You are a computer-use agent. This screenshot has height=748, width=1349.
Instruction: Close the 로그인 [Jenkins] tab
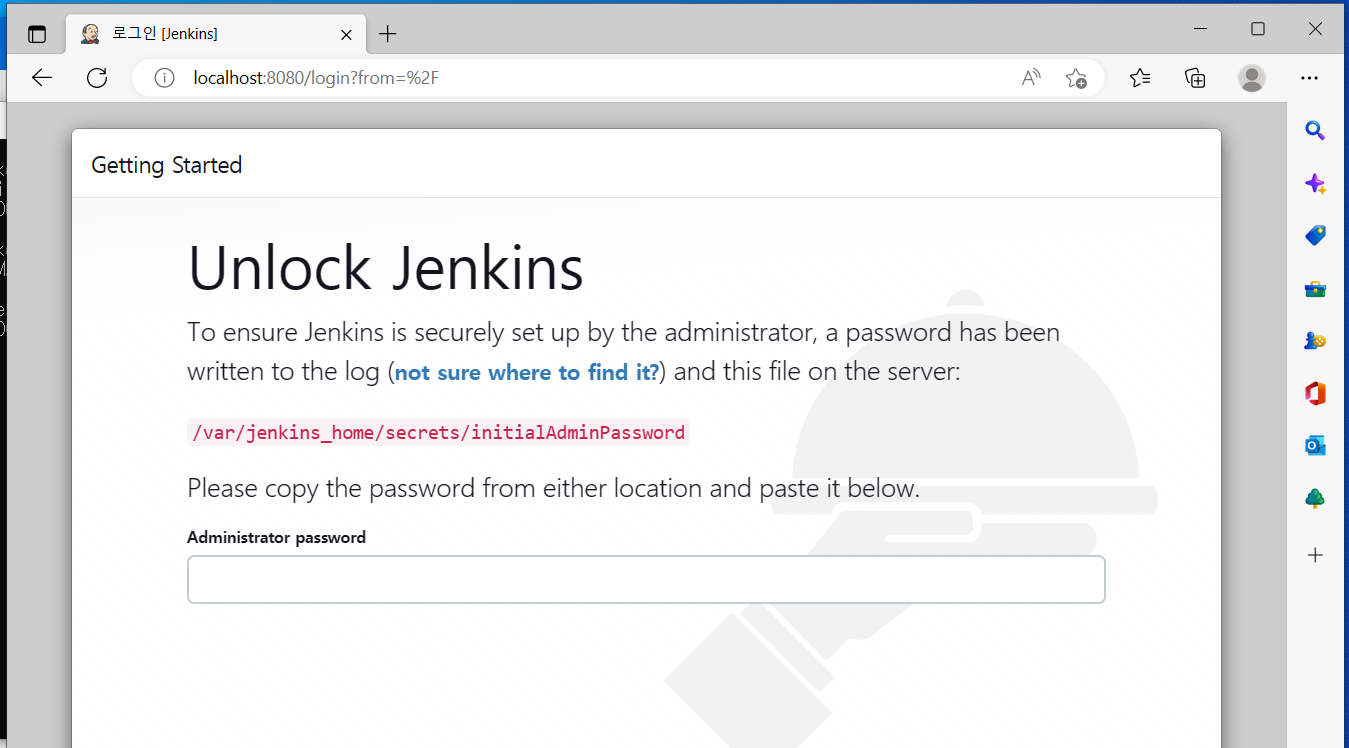(346, 34)
